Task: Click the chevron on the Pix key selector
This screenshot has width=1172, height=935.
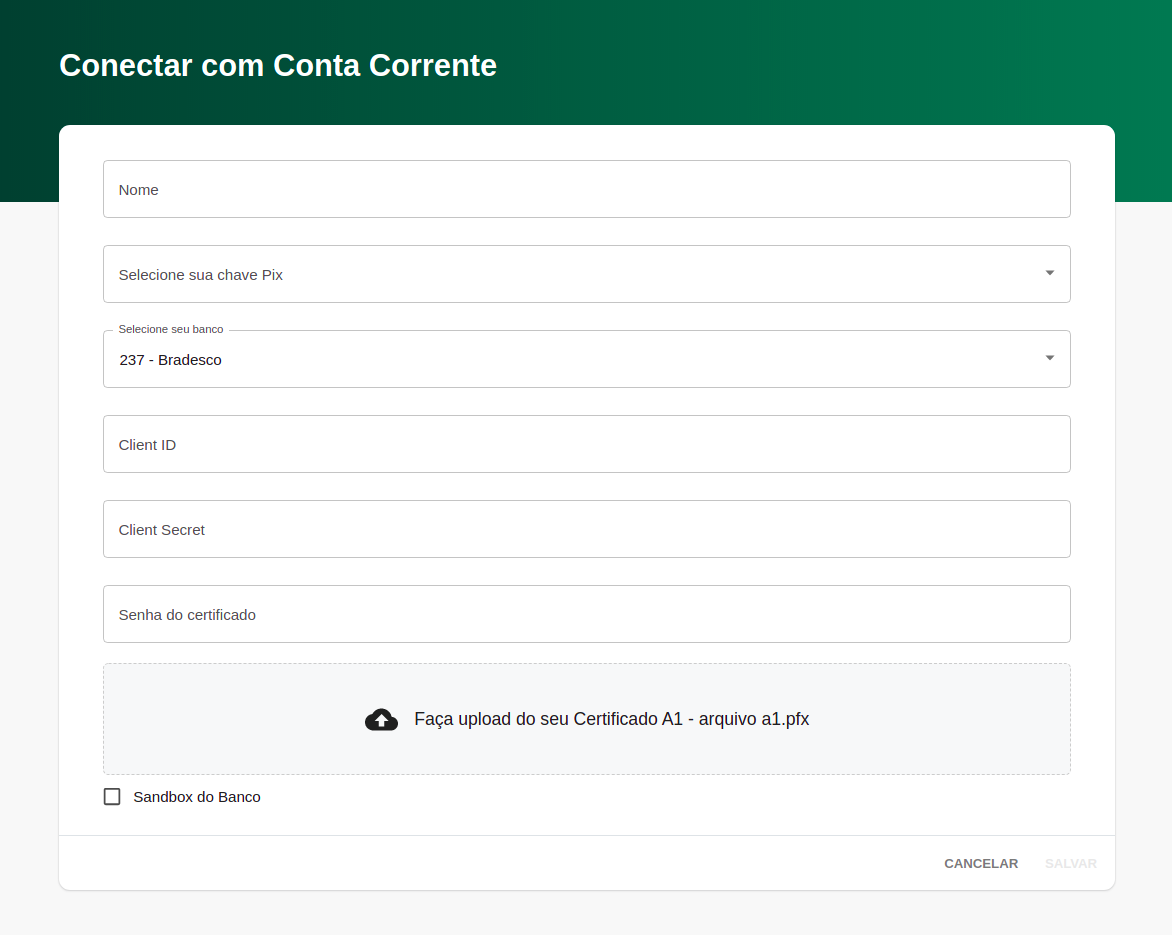Action: [x=1049, y=272]
